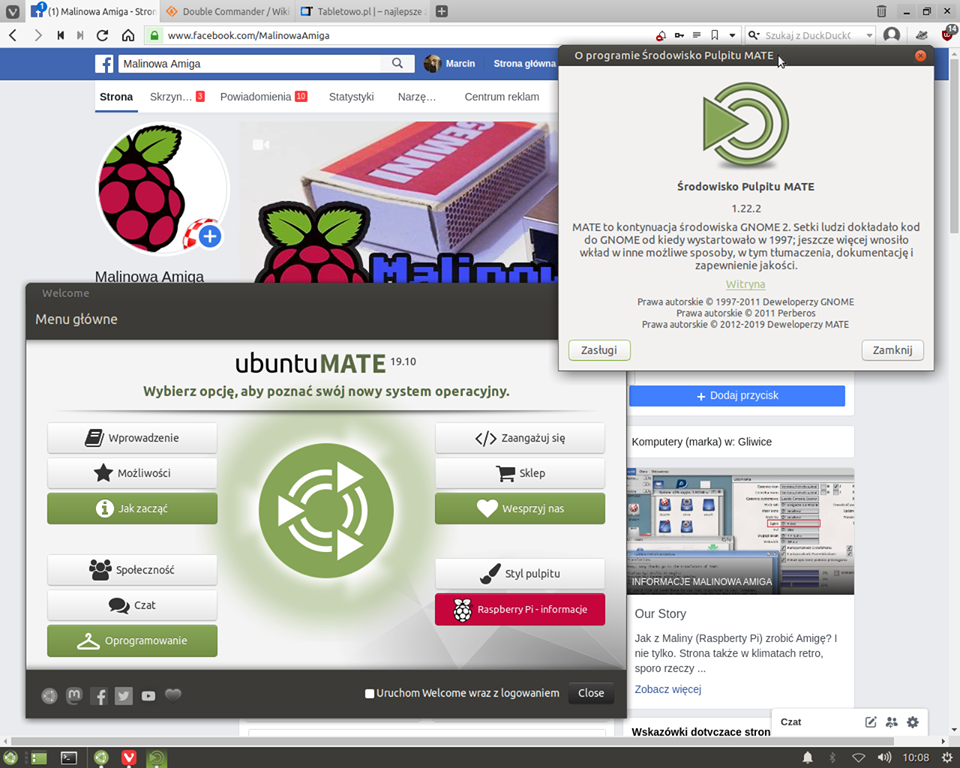Launch Vivaldi from the taskbar
This screenshot has width=960, height=768.
click(x=129, y=757)
